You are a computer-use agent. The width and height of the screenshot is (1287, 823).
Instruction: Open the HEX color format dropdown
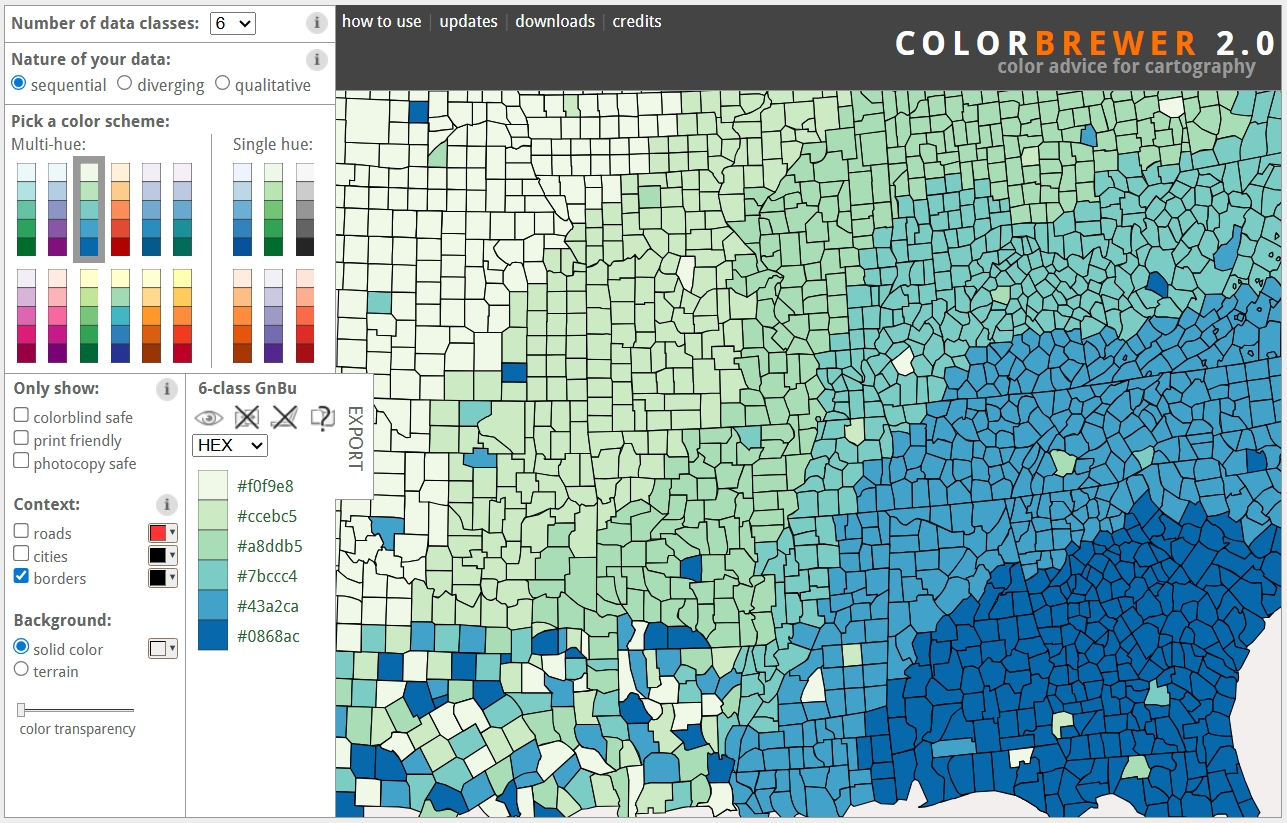pyautogui.click(x=229, y=445)
